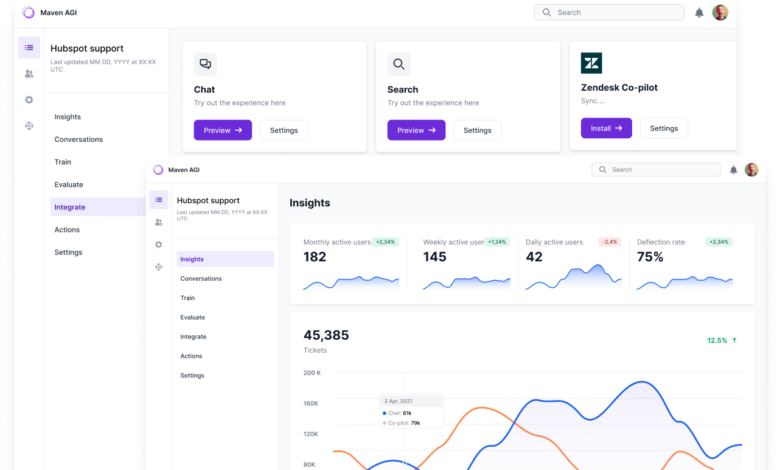Open Evaluate in the front window menu
The height and width of the screenshot is (470, 780).
coord(193,317)
